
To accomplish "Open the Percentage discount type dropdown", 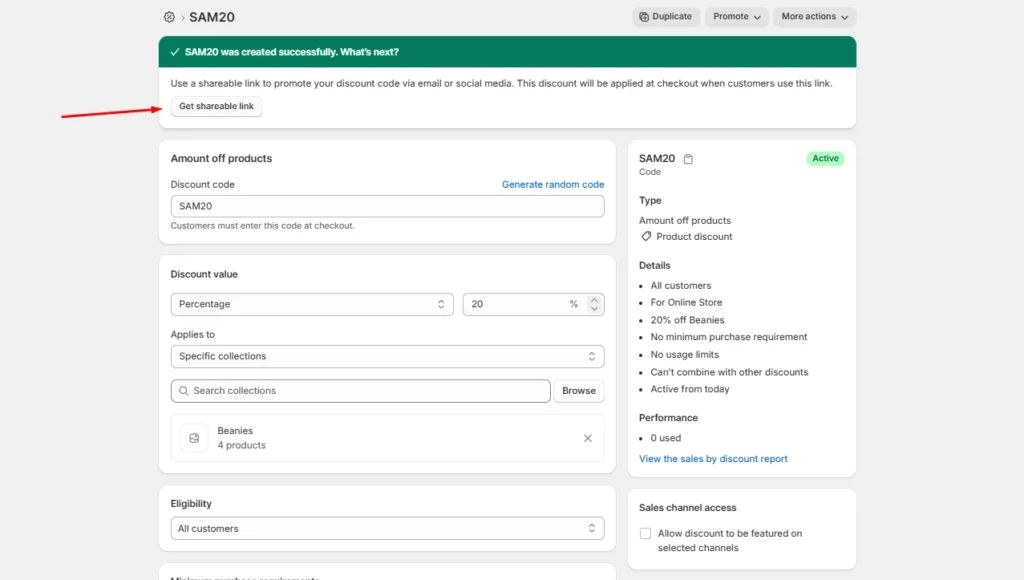I will pyautogui.click(x=312, y=304).
